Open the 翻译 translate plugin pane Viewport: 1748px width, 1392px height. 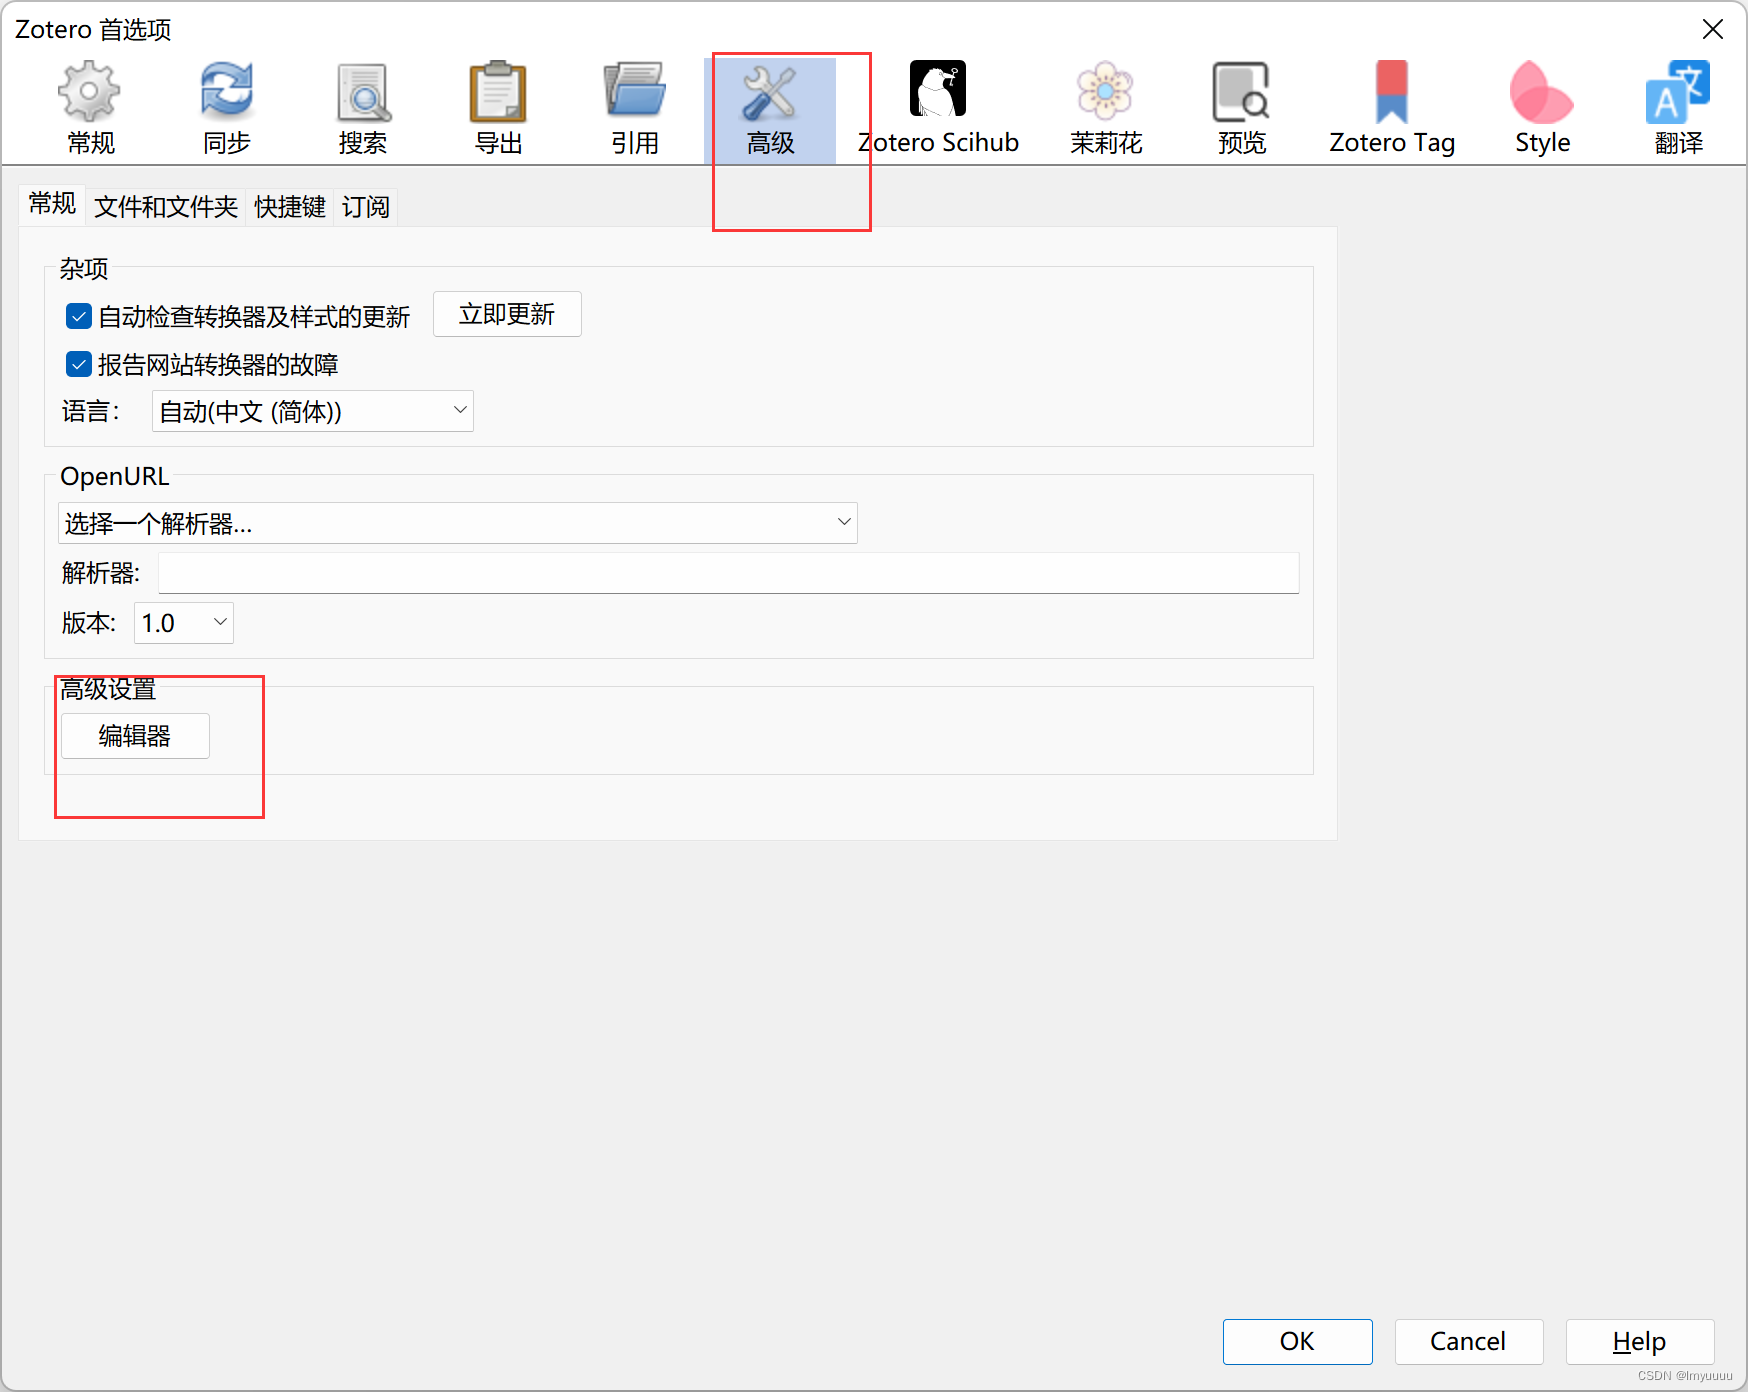tap(1678, 108)
